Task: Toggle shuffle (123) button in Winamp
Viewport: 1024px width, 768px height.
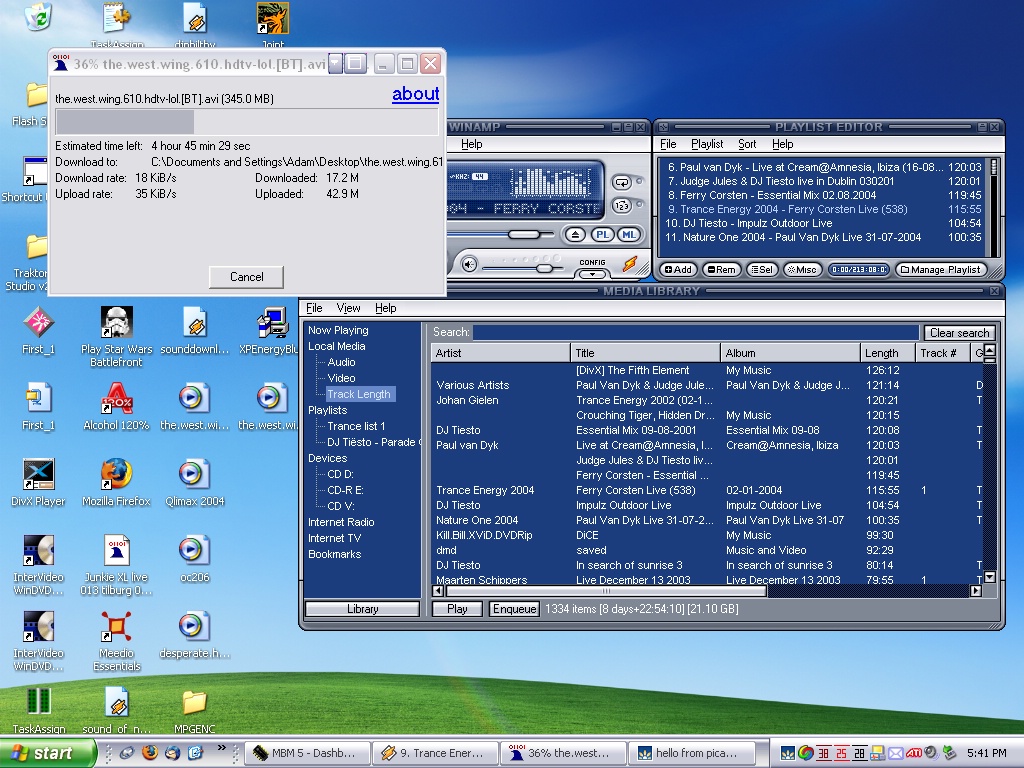Action: [x=622, y=206]
